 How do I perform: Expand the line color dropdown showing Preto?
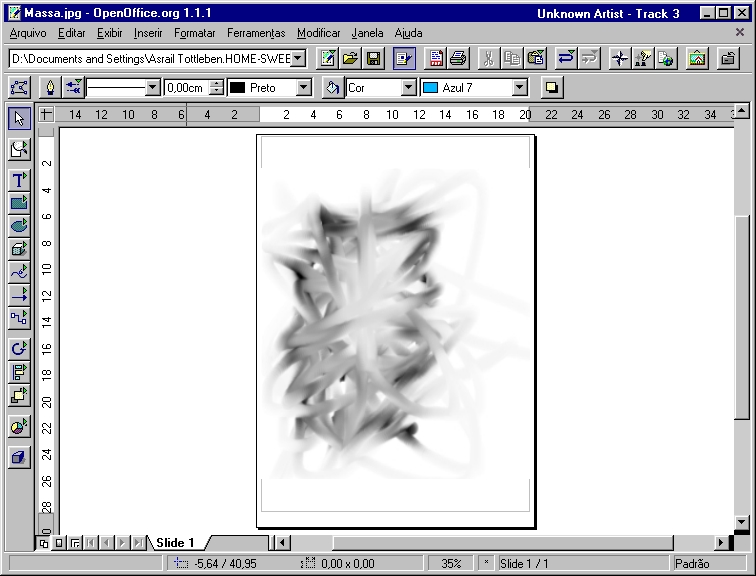click(x=304, y=88)
